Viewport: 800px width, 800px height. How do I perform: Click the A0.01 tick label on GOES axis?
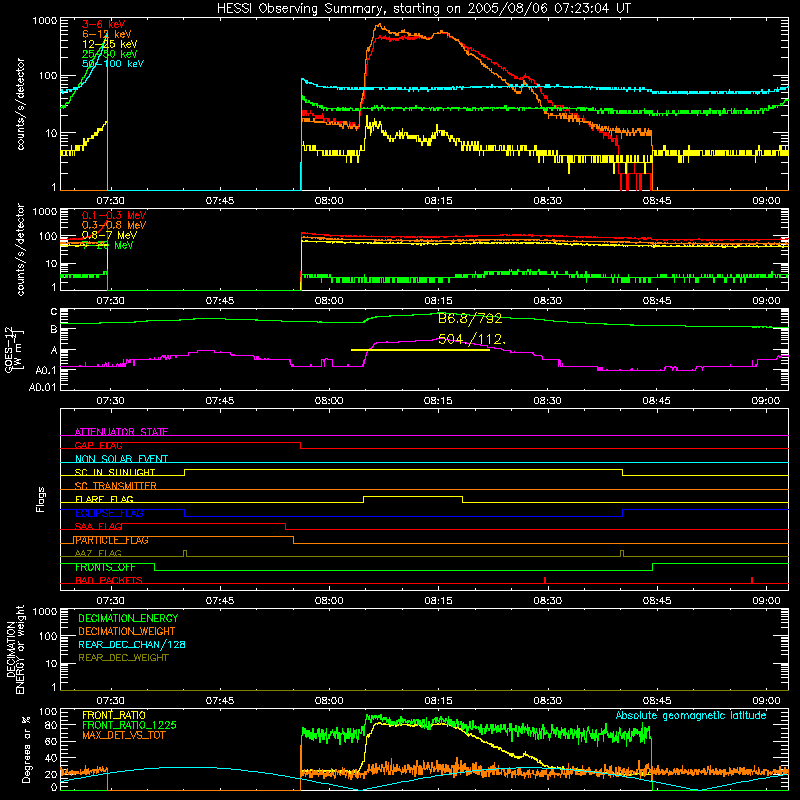tap(43, 387)
